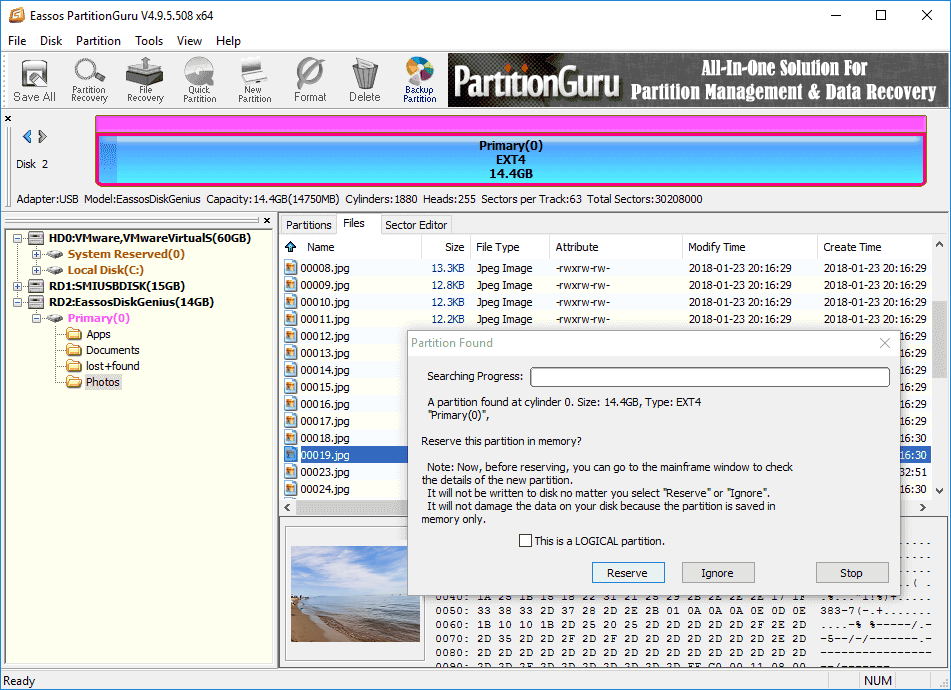Select the Quick Partition icon
The width and height of the screenshot is (951, 690).
pyautogui.click(x=199, y=79)
